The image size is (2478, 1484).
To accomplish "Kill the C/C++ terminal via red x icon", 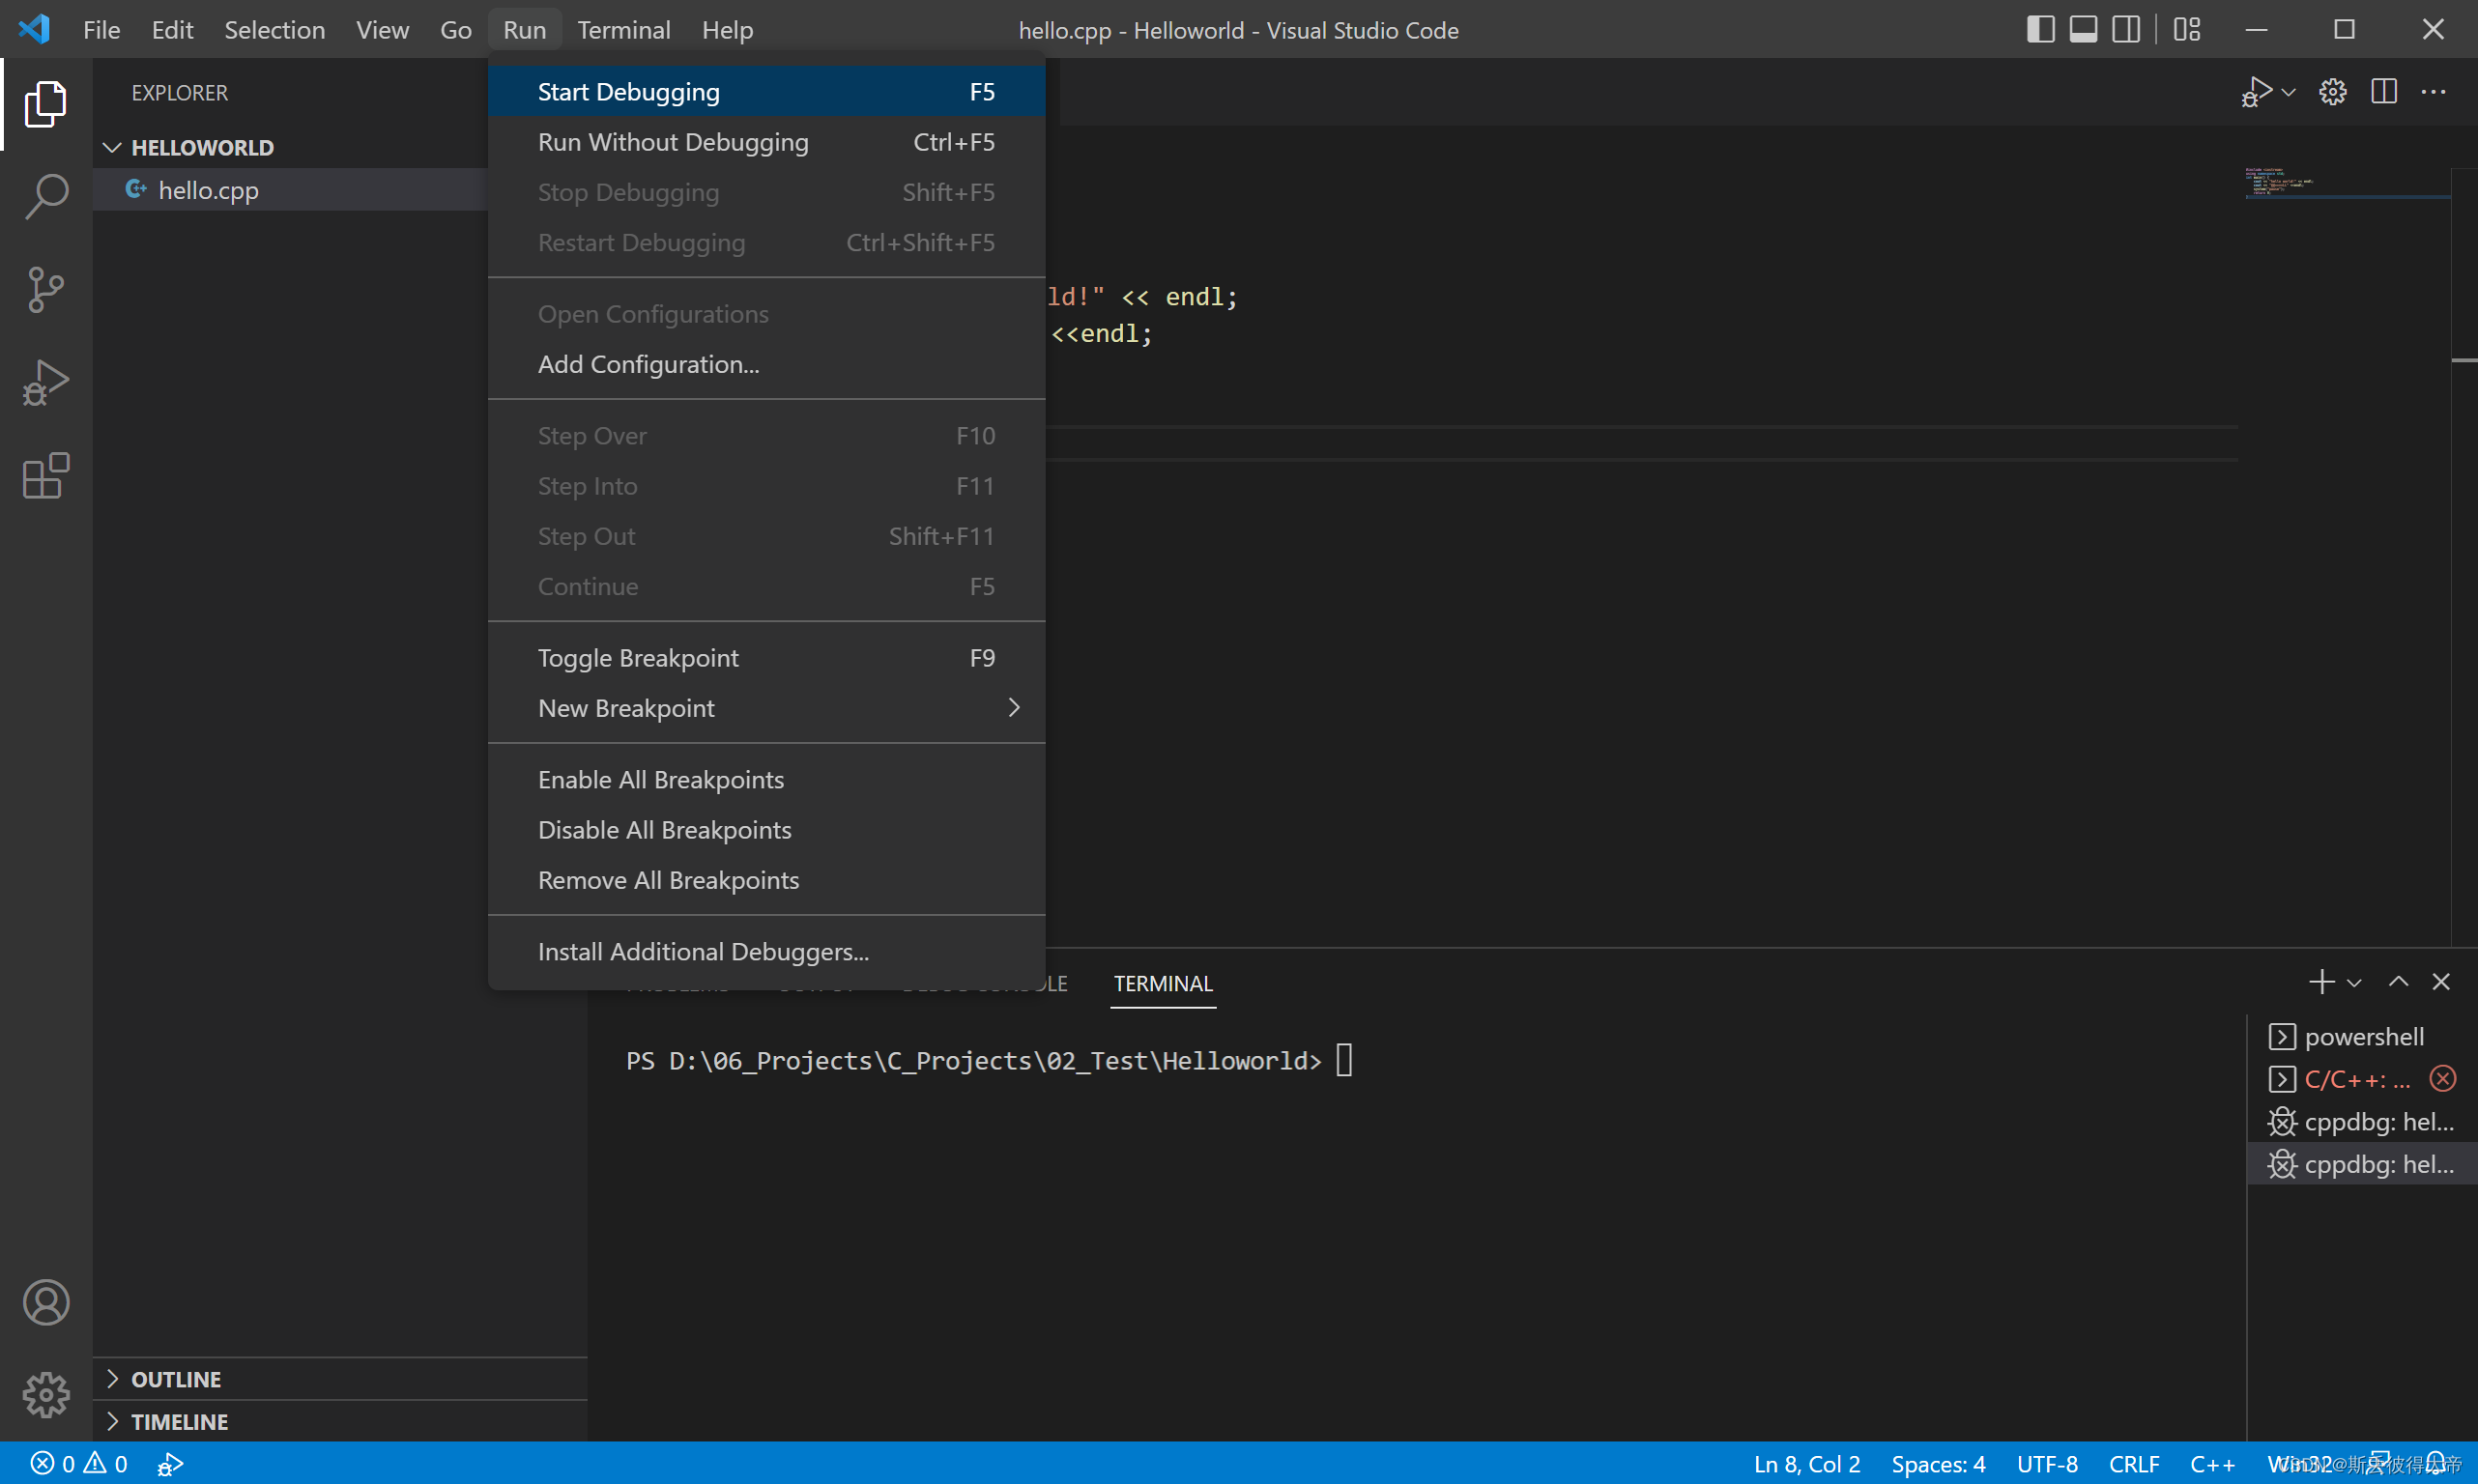I will coord(2443,1079).
